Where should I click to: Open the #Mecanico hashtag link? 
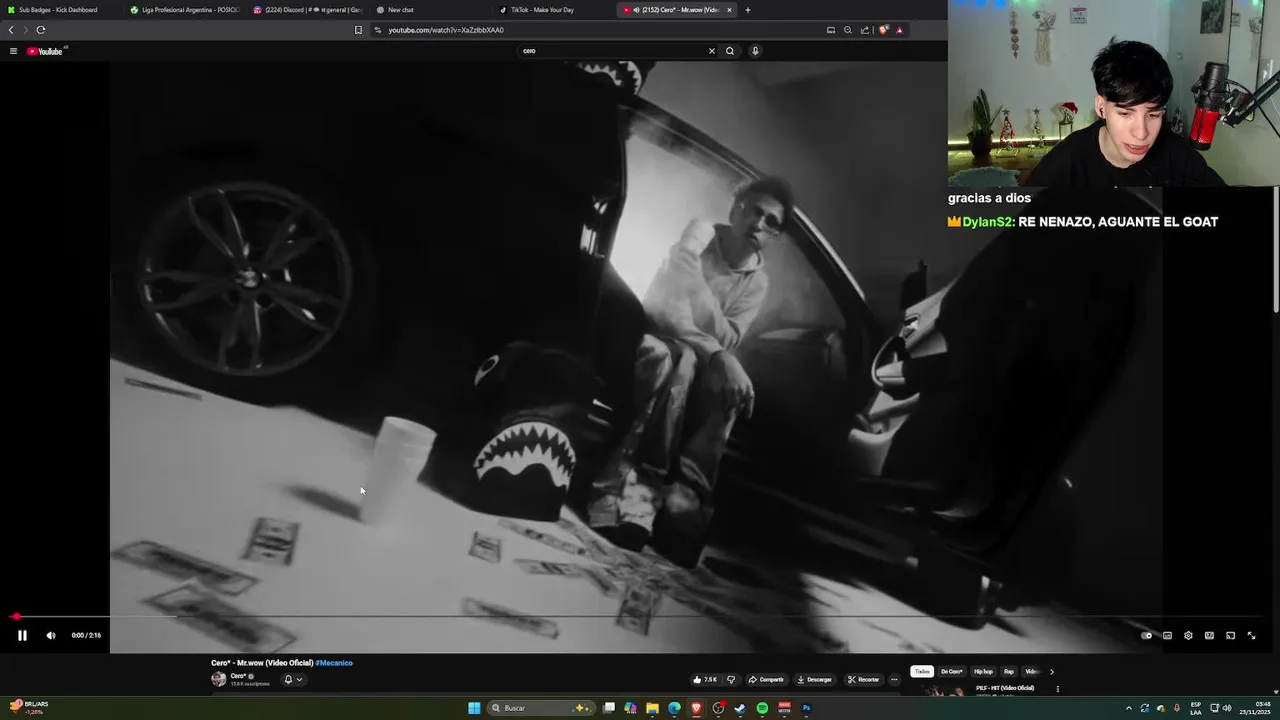pos(334,663)
